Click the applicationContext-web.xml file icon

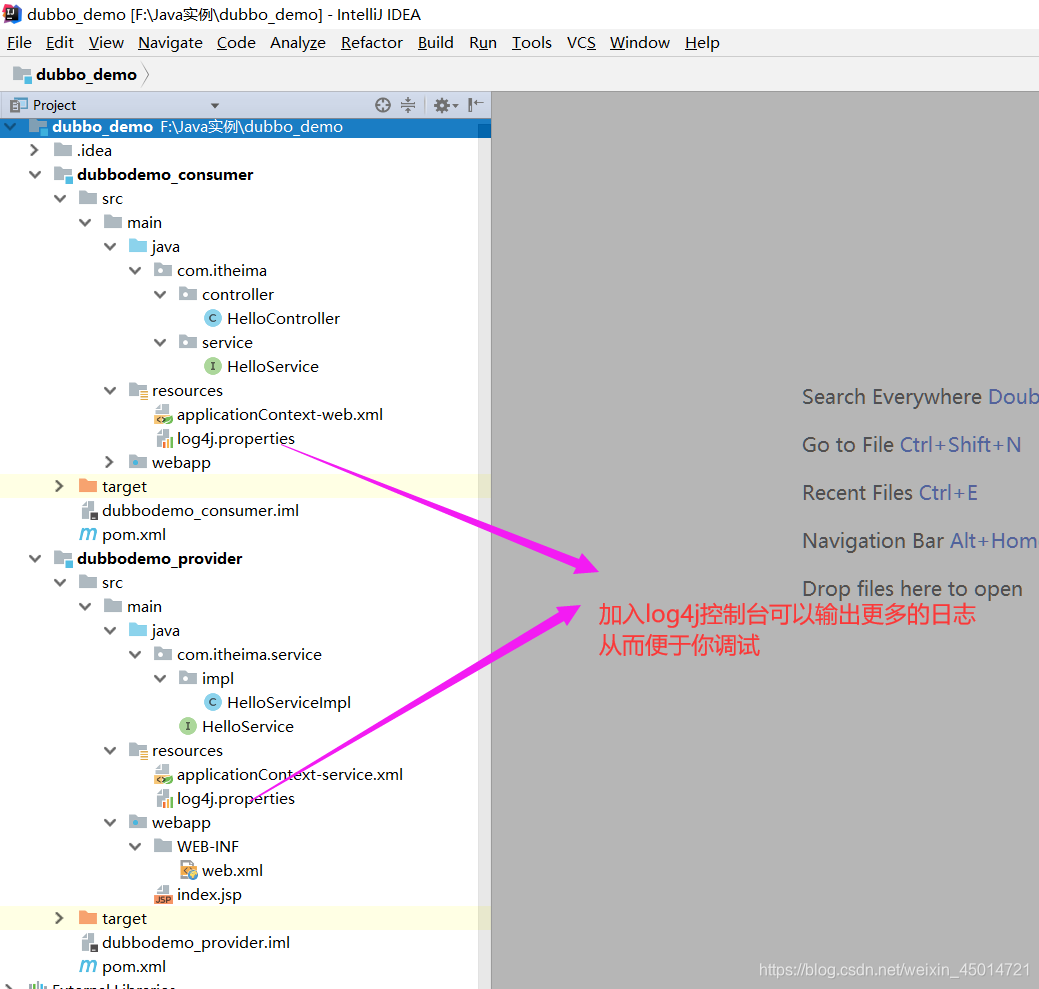click(163, 415)
